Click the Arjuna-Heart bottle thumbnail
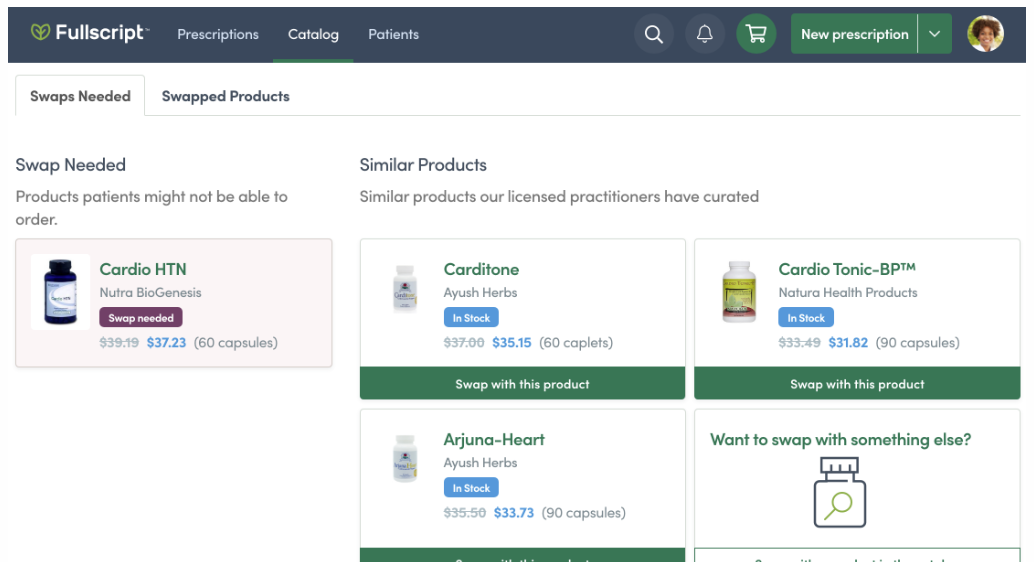Viewport: 1034px width, 562px height. coord(405,458)
